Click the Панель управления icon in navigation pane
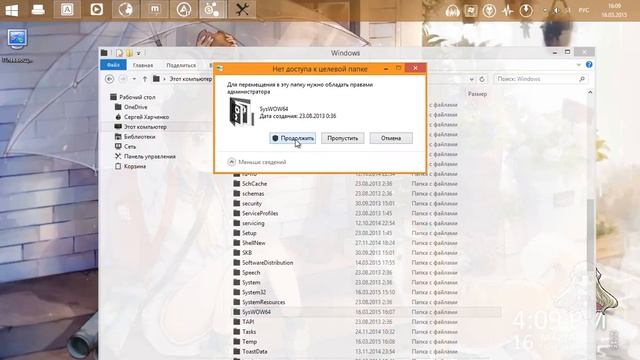The height and width of the screenshot is (360, 640). pyautogui.click(x=118, y=156)
